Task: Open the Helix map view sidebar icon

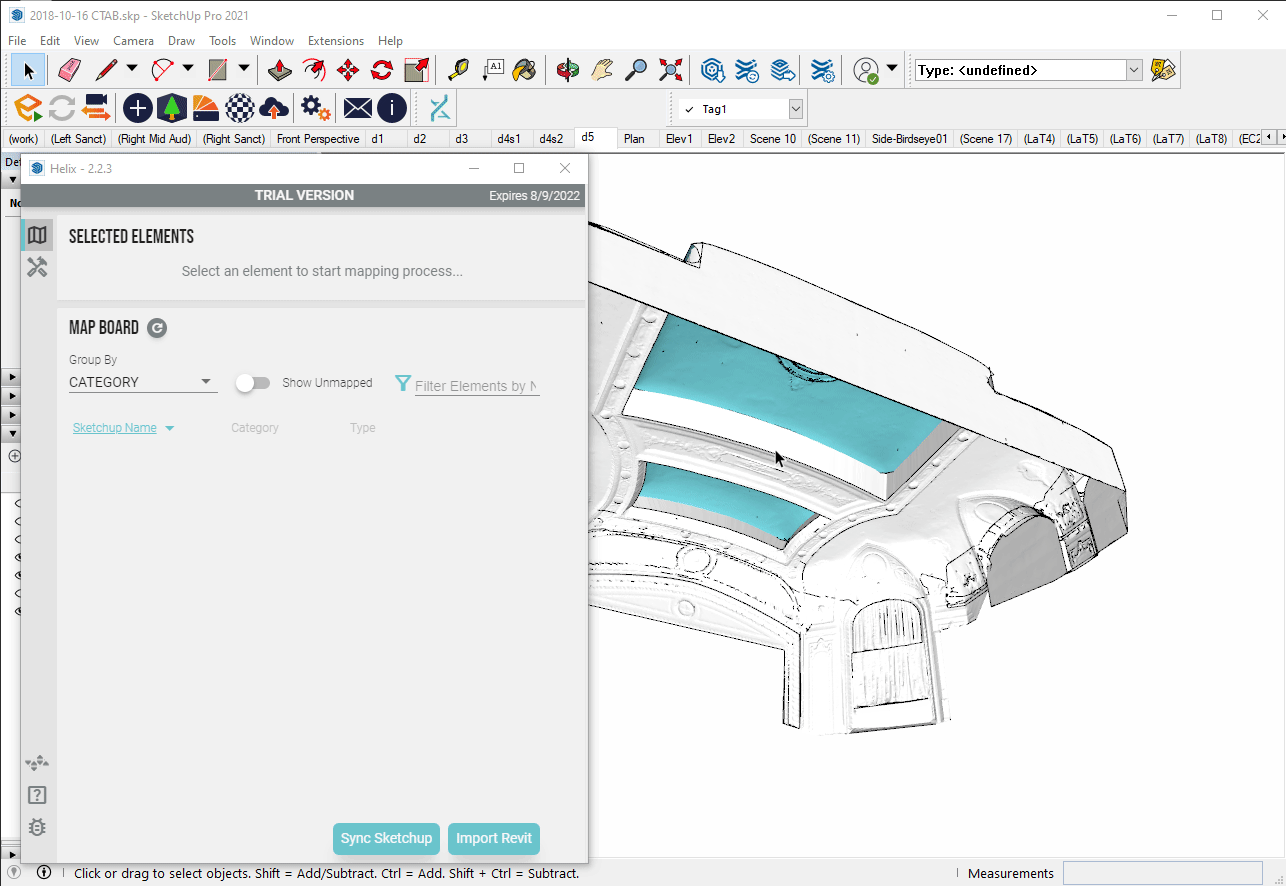Action: 37,235
